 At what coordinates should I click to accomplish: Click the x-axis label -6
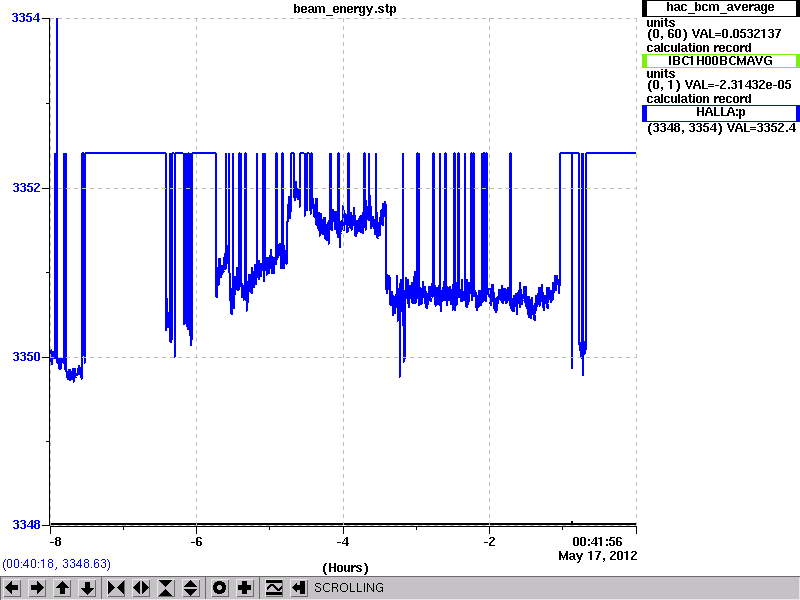click(196, 542)
